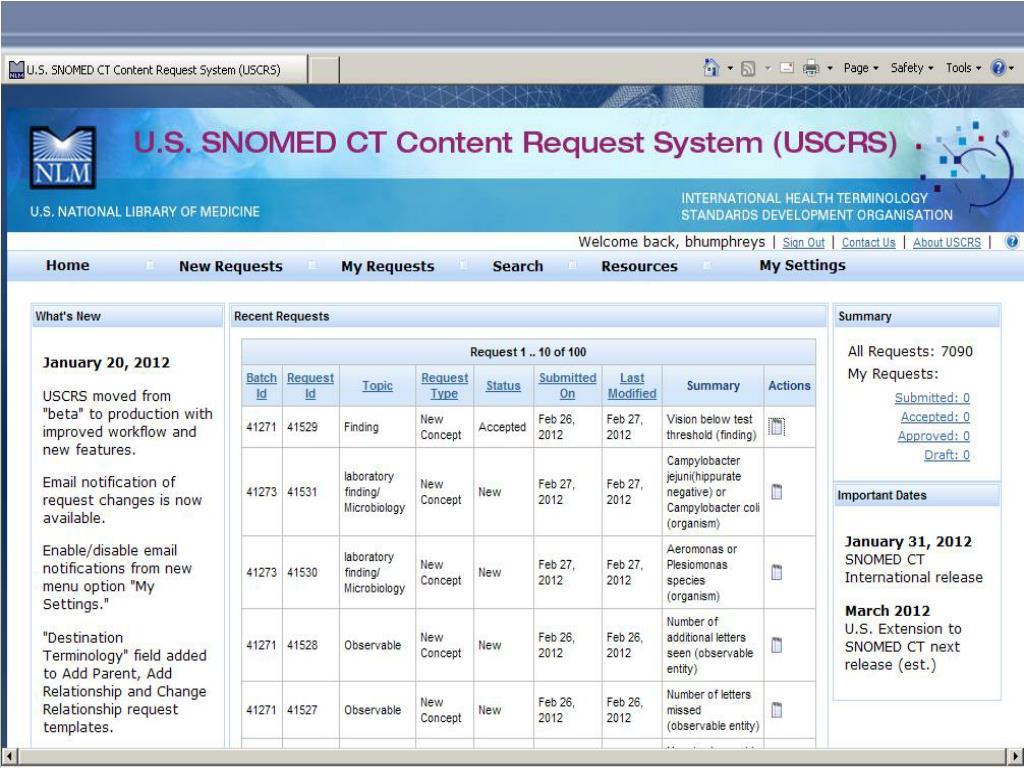Click the 'January 31, 2012' important date heading

coord(908,541)
